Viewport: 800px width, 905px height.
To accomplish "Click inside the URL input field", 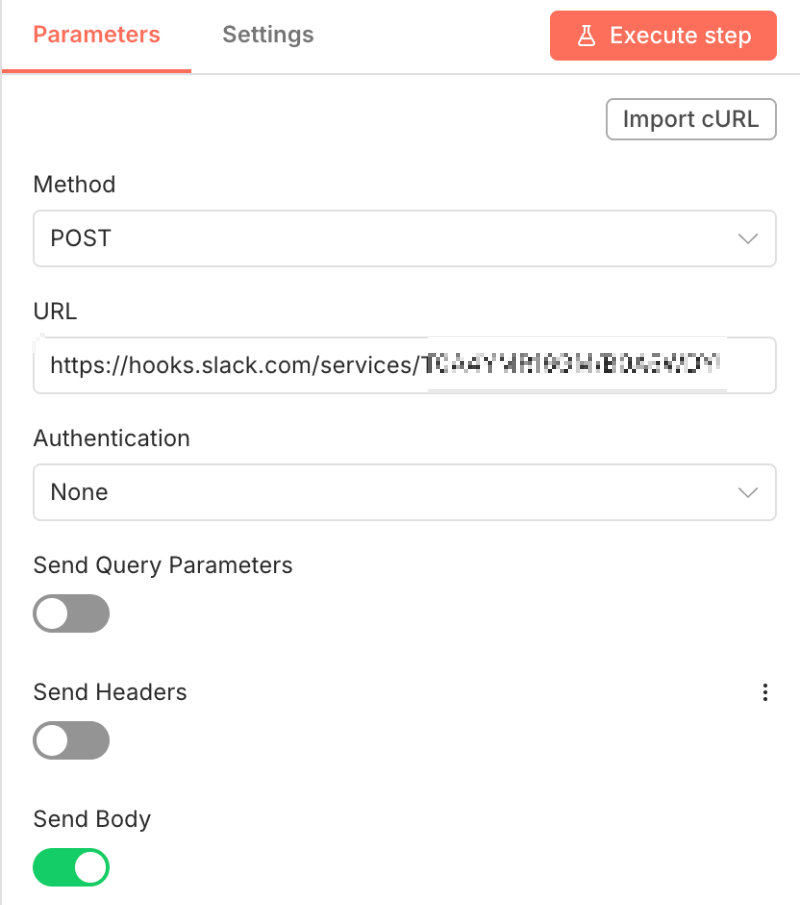I will pyautogui.click(x=300, y=365).
